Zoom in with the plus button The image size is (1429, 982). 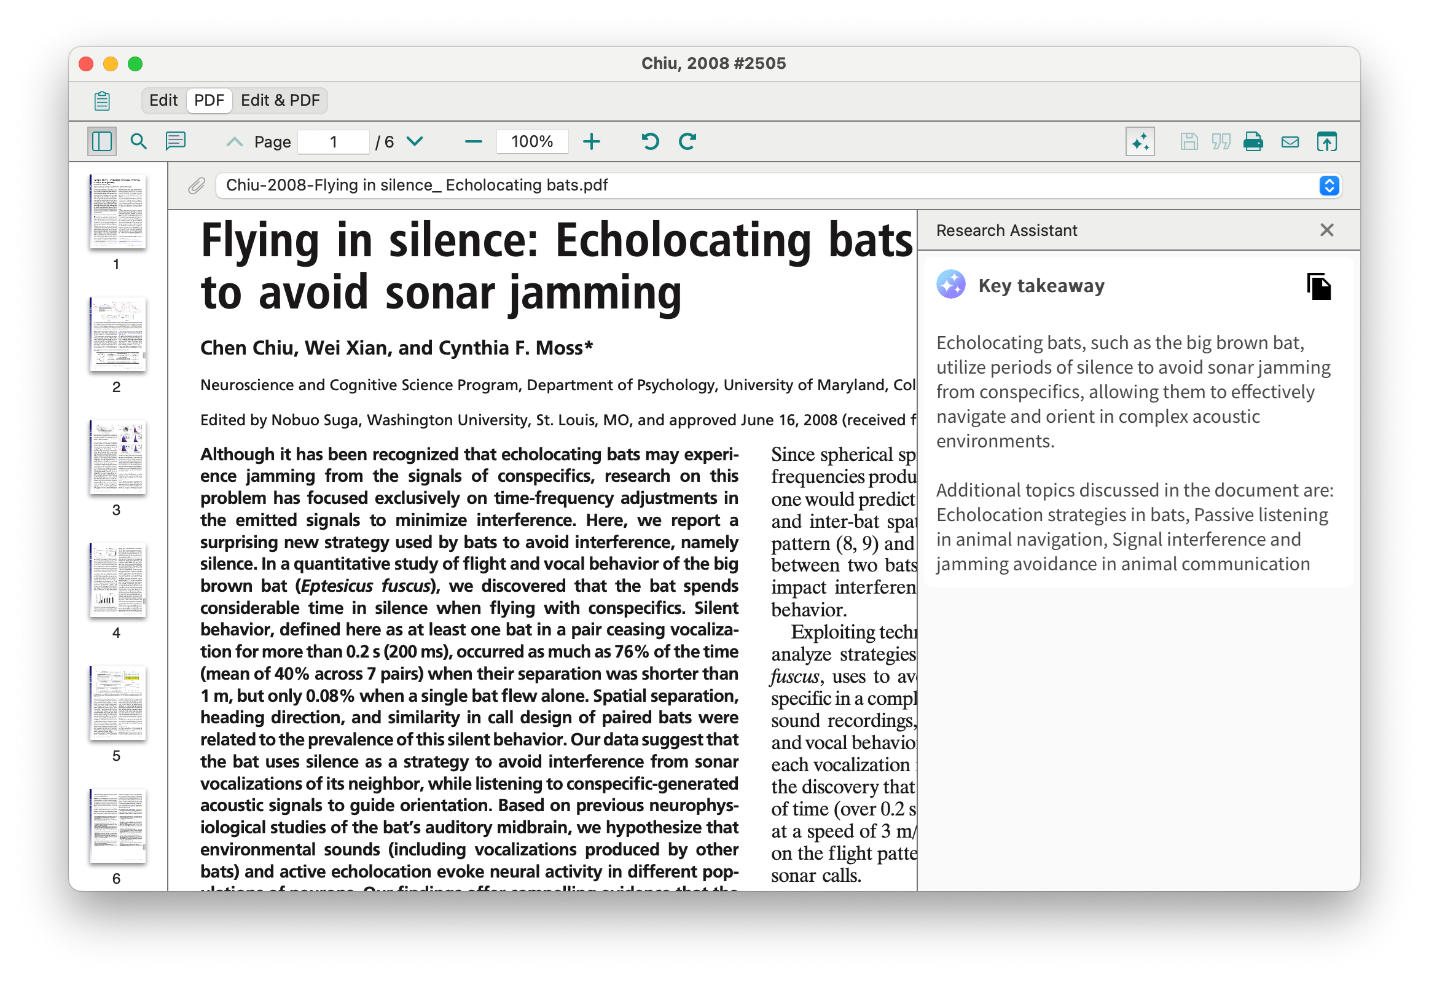click(x=592, y=141)
